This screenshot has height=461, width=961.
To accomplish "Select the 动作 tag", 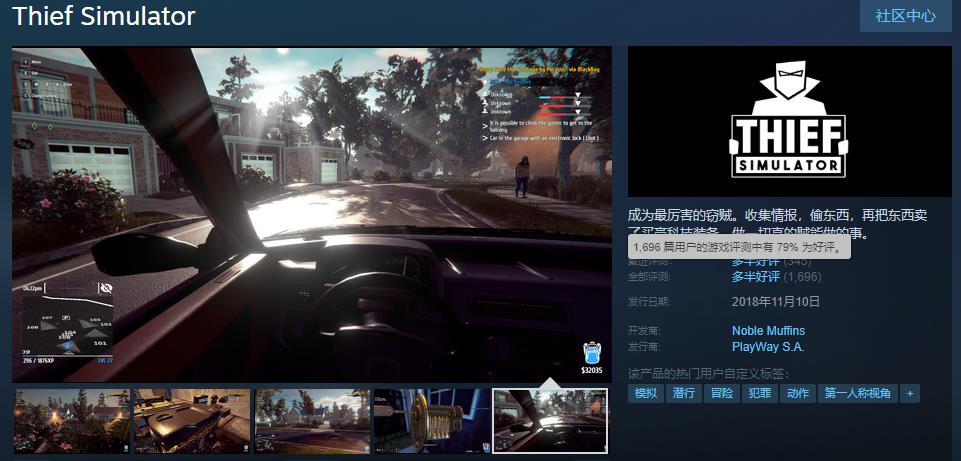I will click(x=797, y=393).
